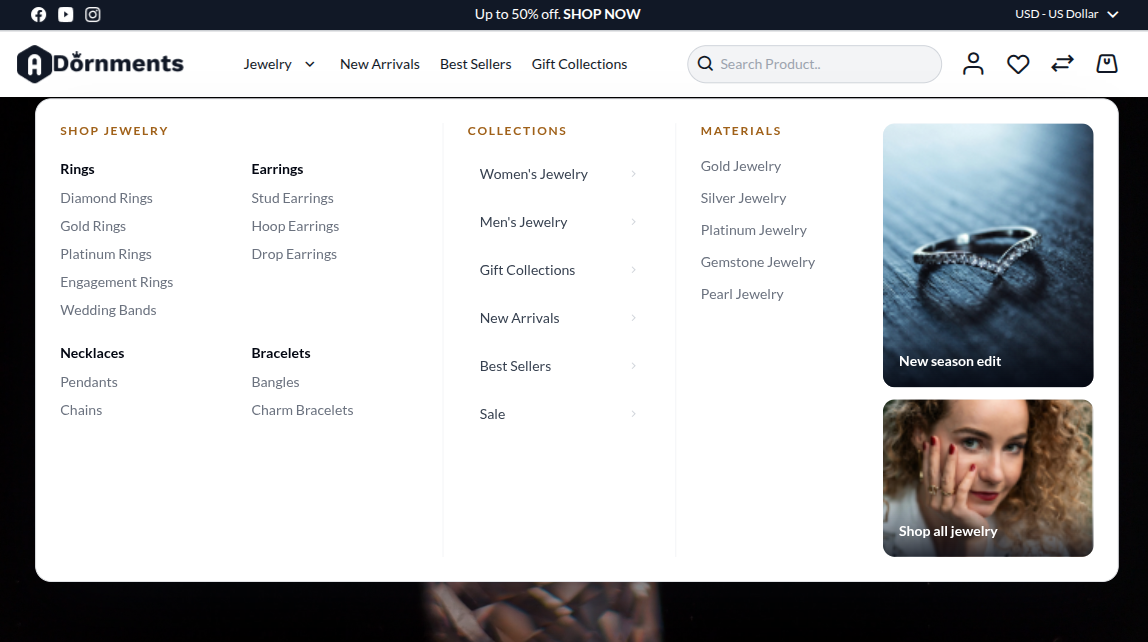Screen dimensions: 1148x642
Task: Open the USD currency dropdown
Action: click(x=1067, y=14)
